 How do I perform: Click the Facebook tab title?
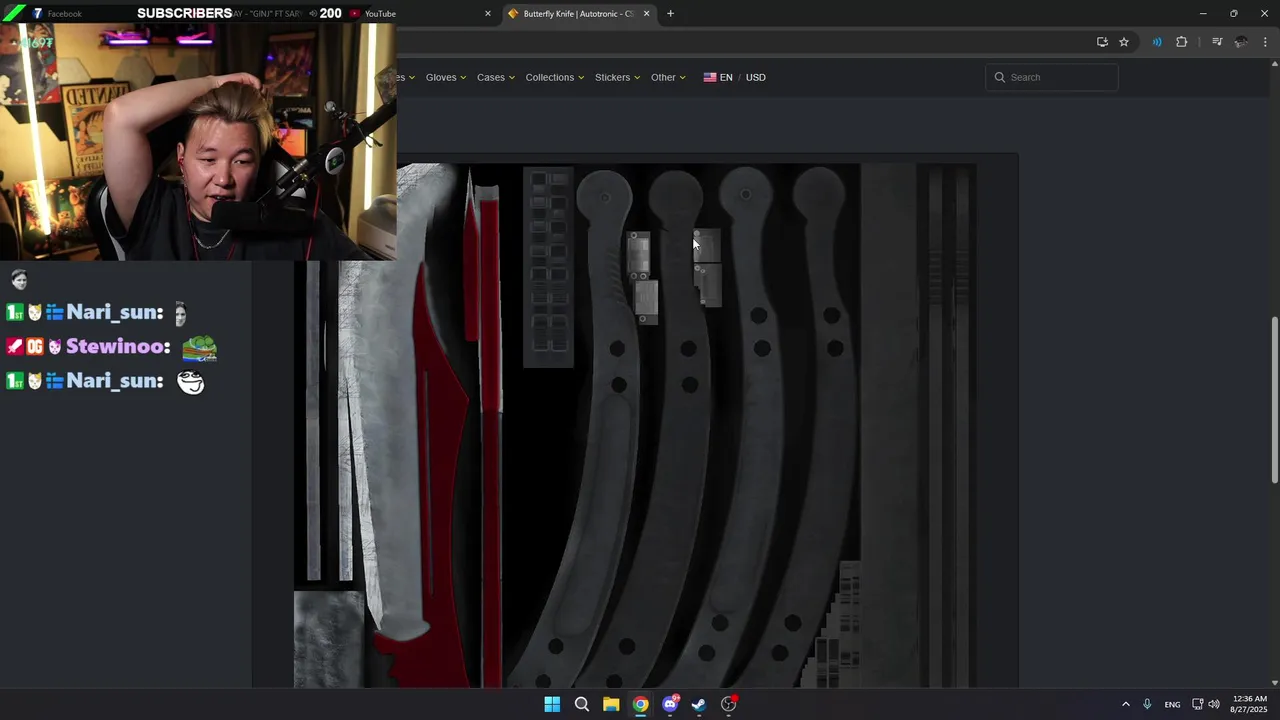[65, 14]
